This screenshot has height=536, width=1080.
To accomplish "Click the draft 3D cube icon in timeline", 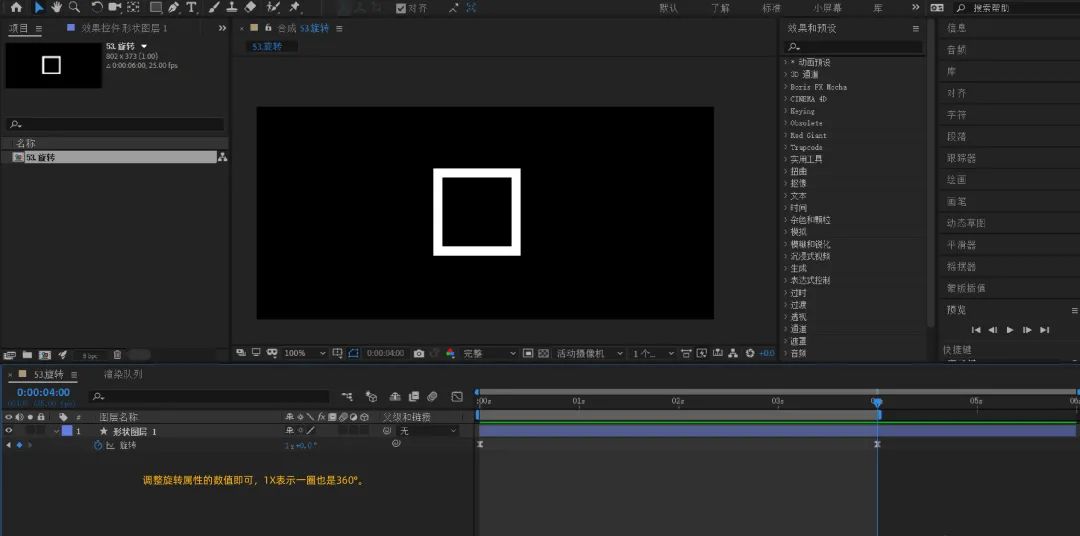I will [371, 396].
